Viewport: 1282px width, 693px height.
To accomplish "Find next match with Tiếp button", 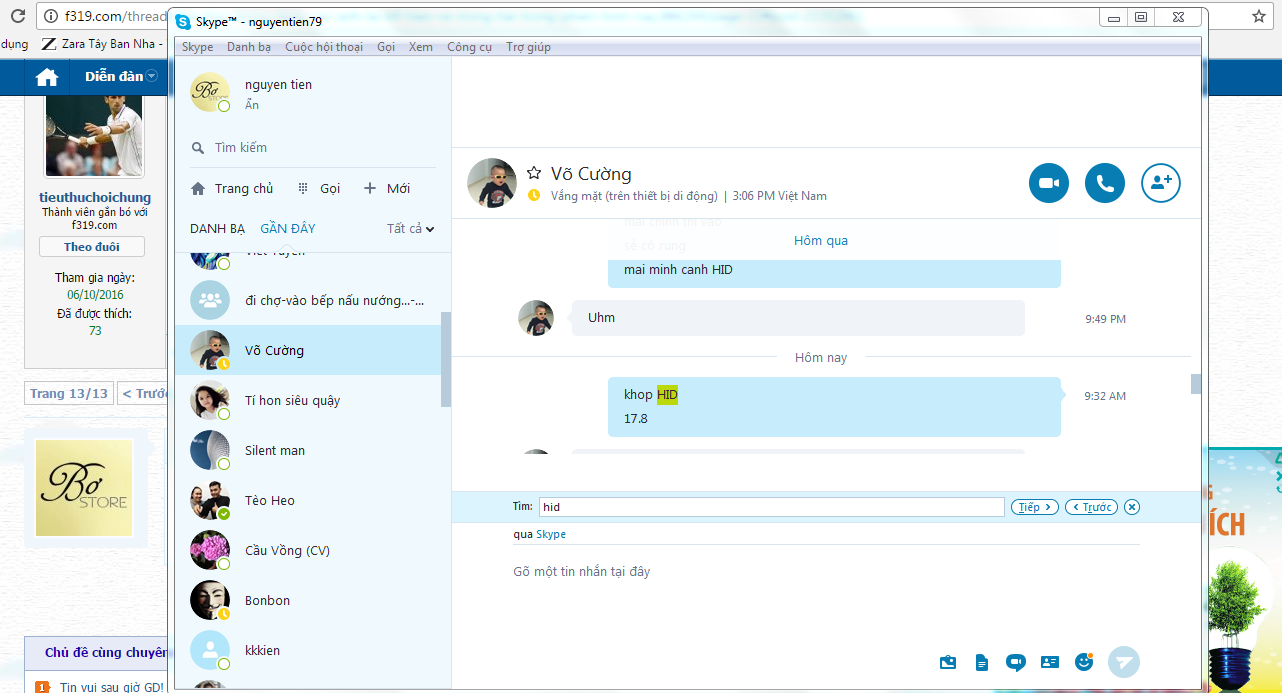I will pos(1034,507).
